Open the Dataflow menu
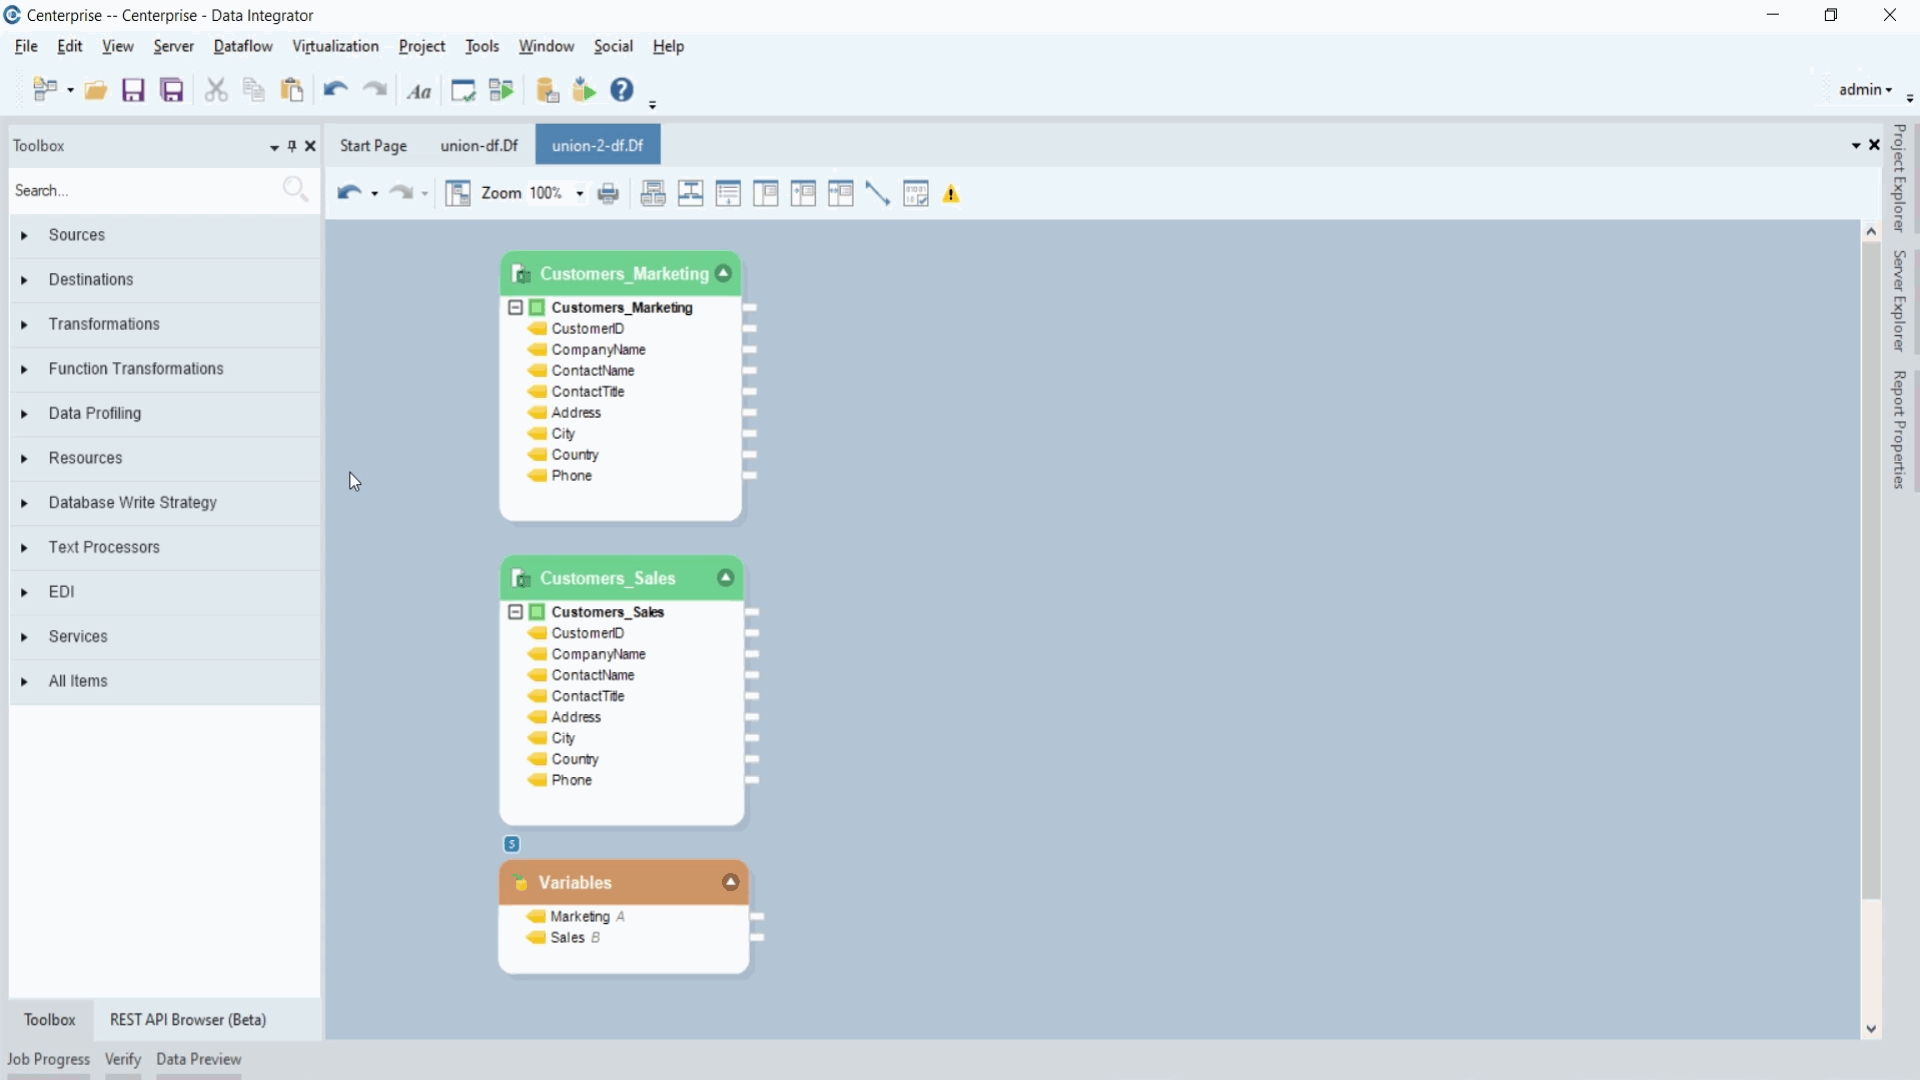The height and width of the screenshot is (1080, 1920). pyautogui.click(x=243, y=47)
